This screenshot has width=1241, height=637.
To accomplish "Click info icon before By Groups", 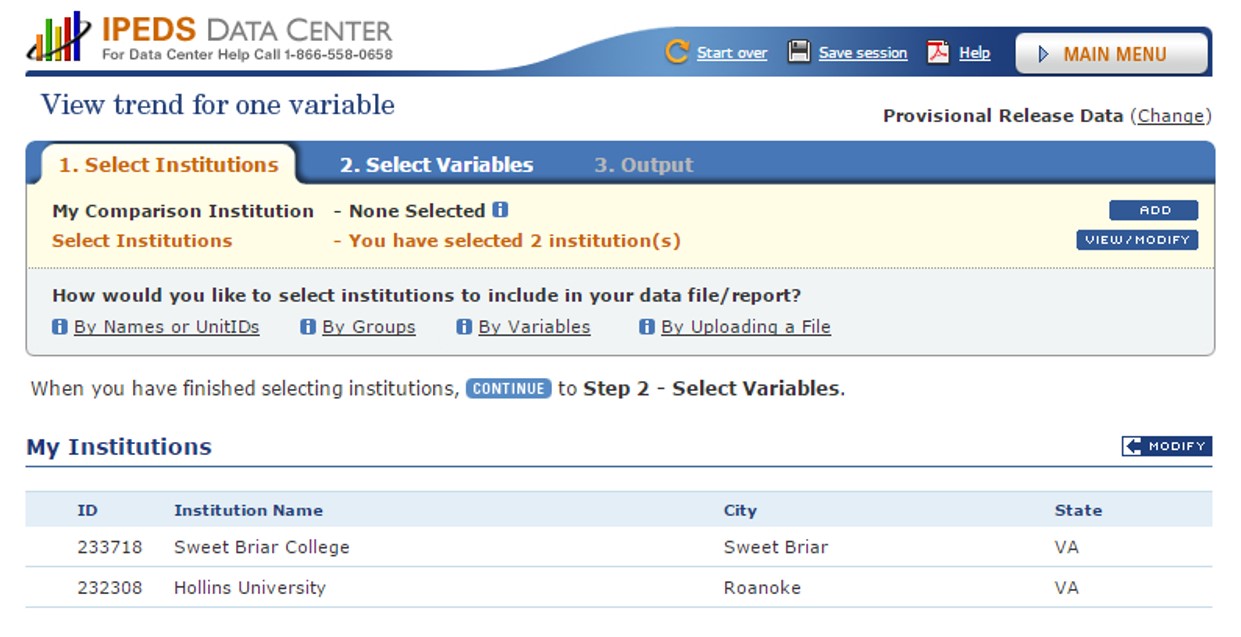I will click(308, 327).
